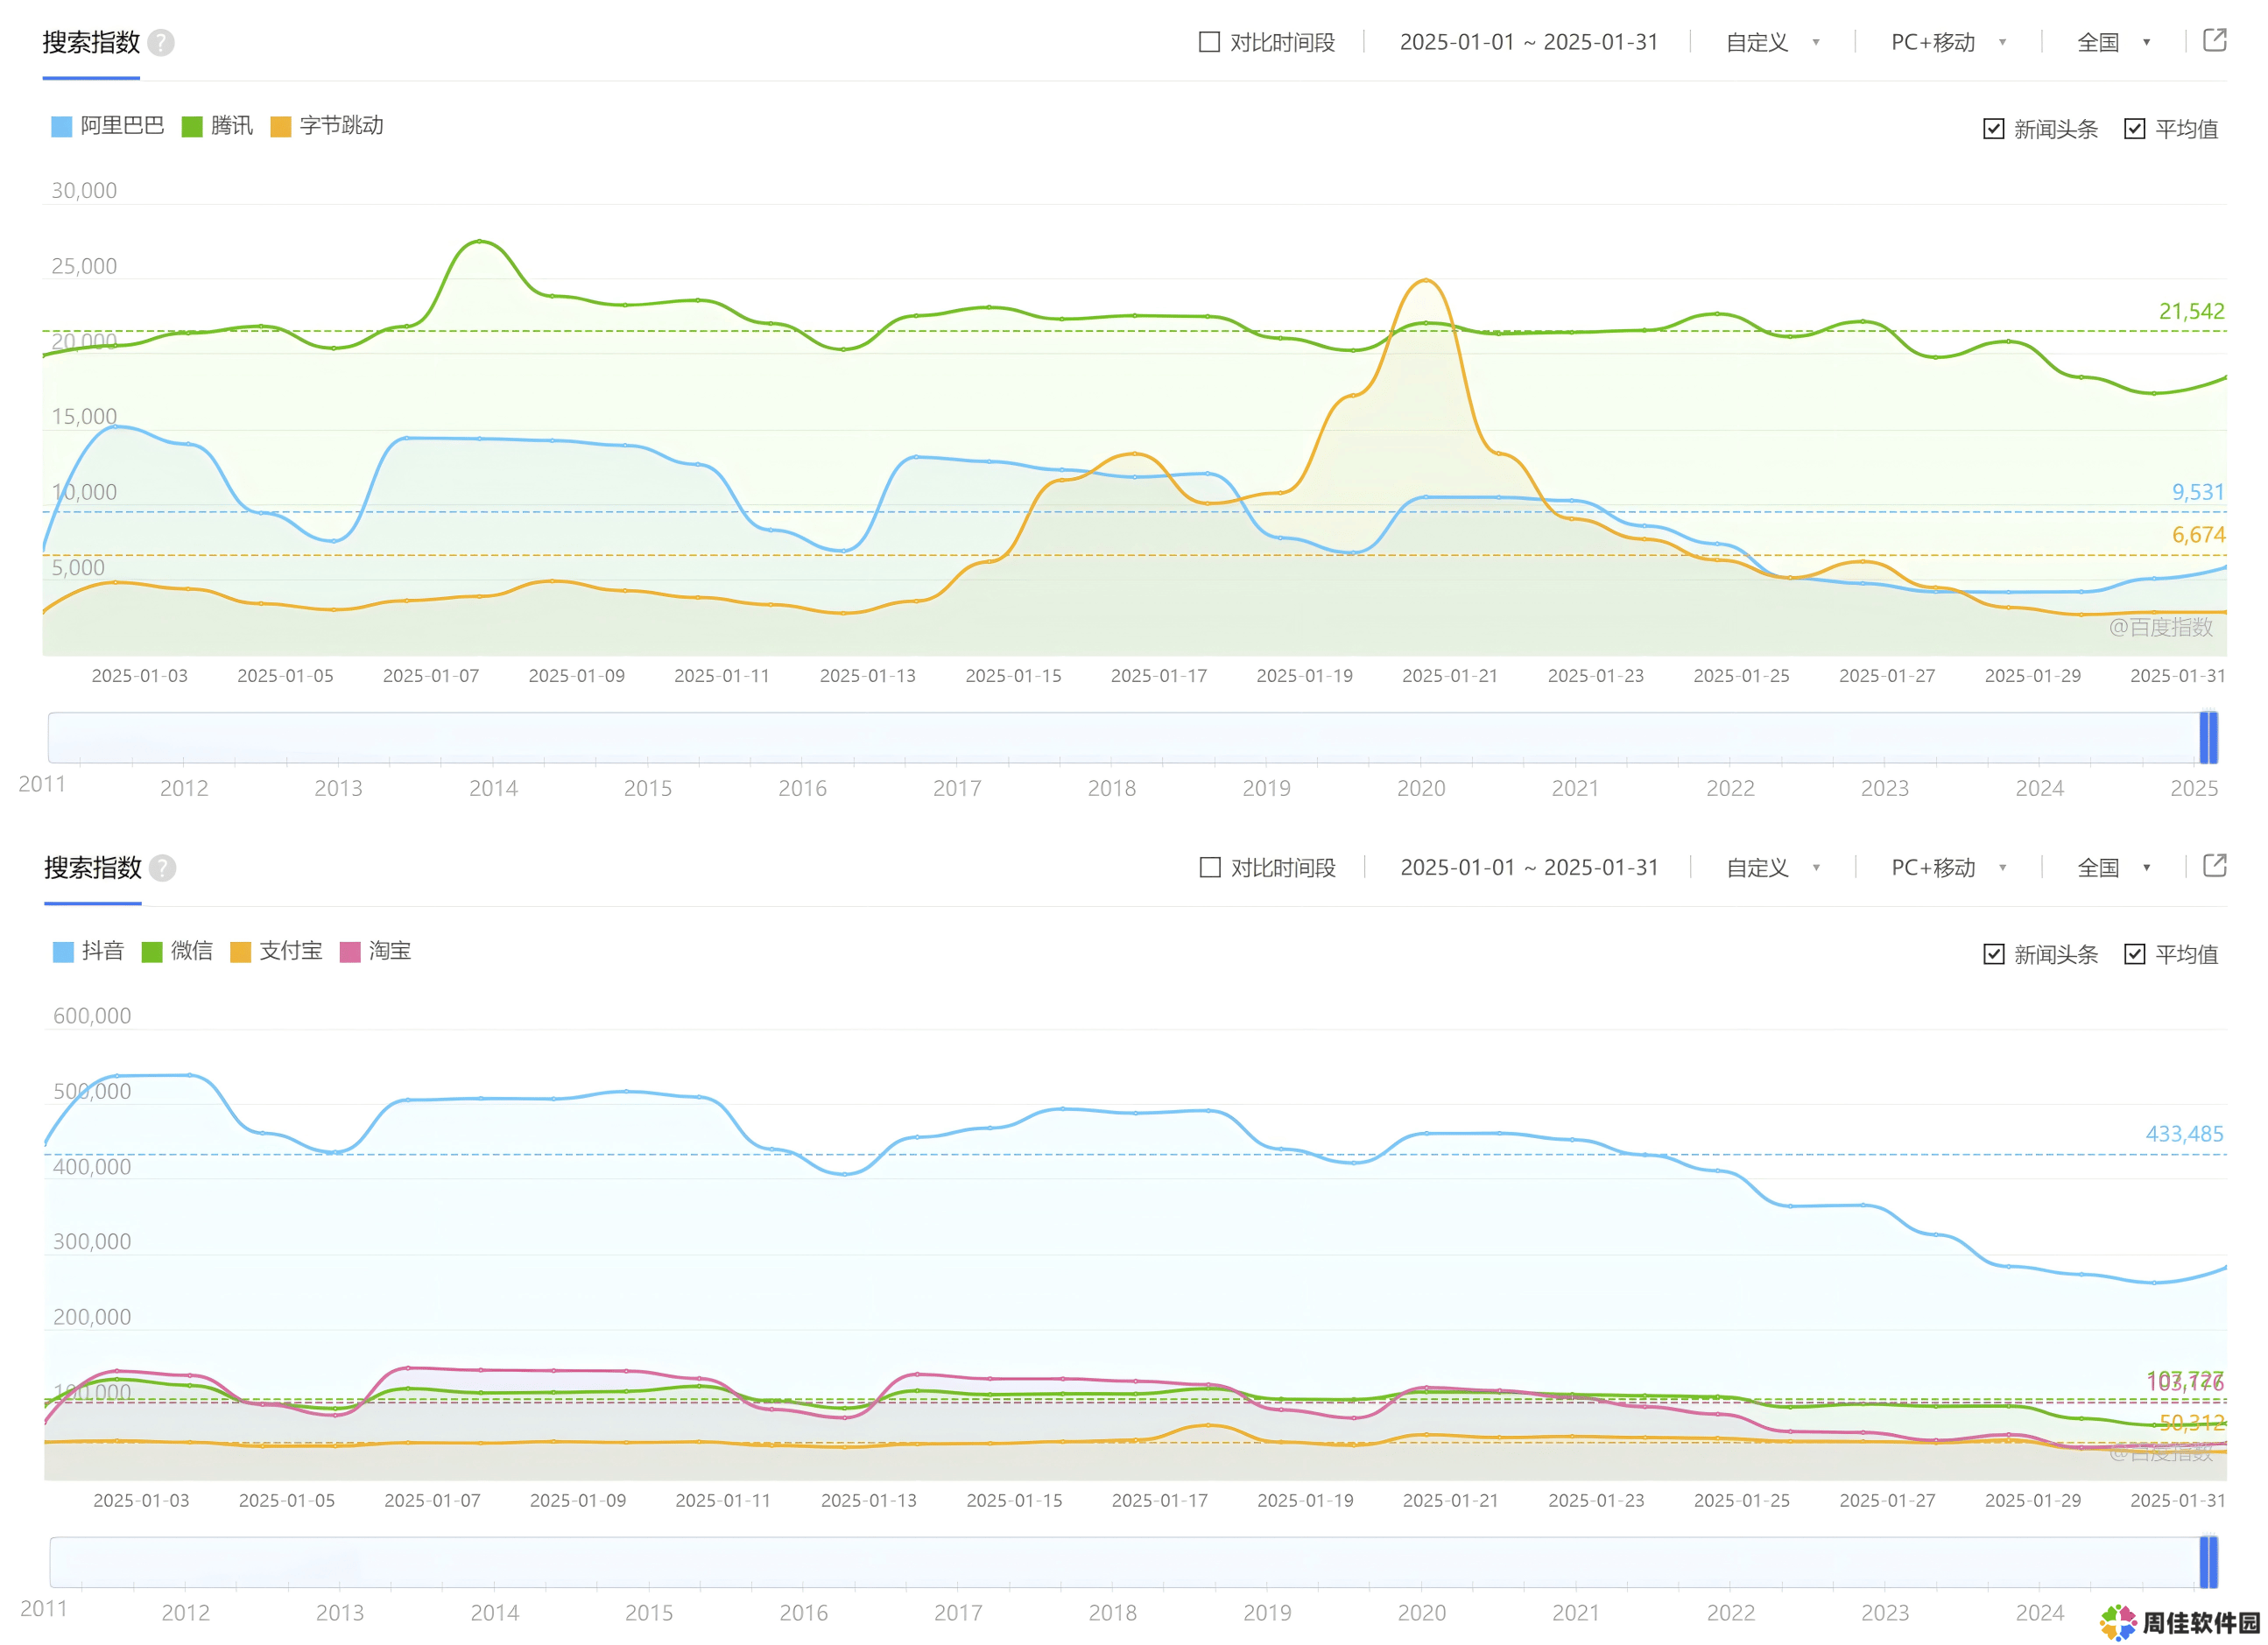Uncheck 平均值 in top chart

(2135, 129)
